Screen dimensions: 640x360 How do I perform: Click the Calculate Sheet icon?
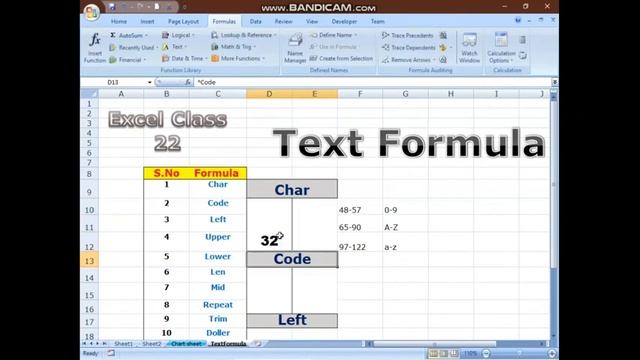pos(522,56)
